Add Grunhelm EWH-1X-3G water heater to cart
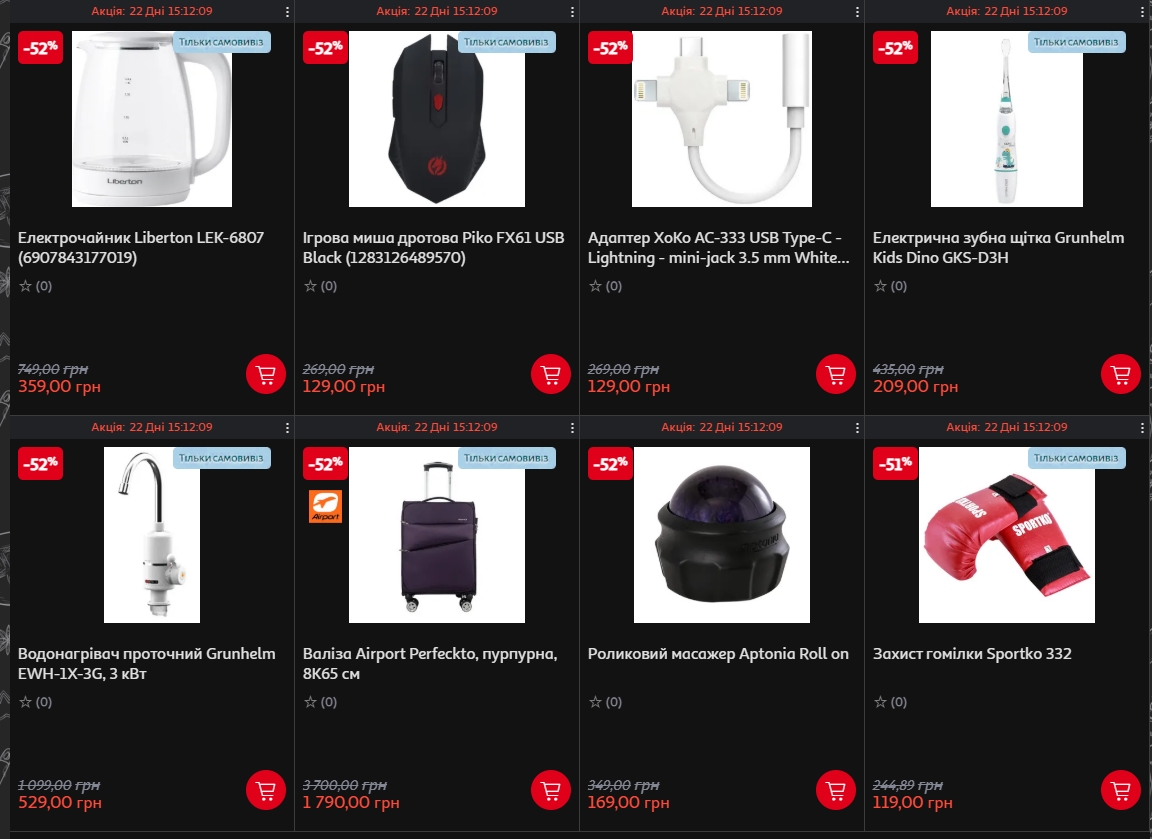The width and height of the screenshot is (1152, 839). tap(265, 791)
